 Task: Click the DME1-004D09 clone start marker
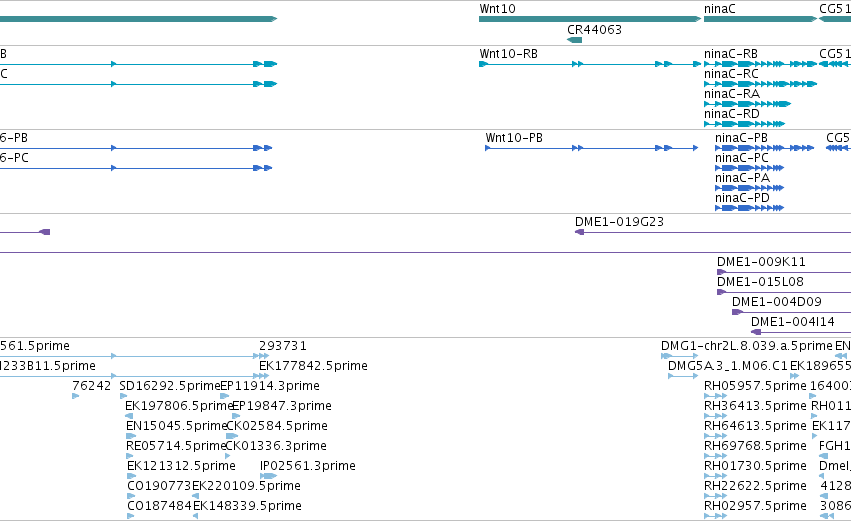tap(737, 312)
